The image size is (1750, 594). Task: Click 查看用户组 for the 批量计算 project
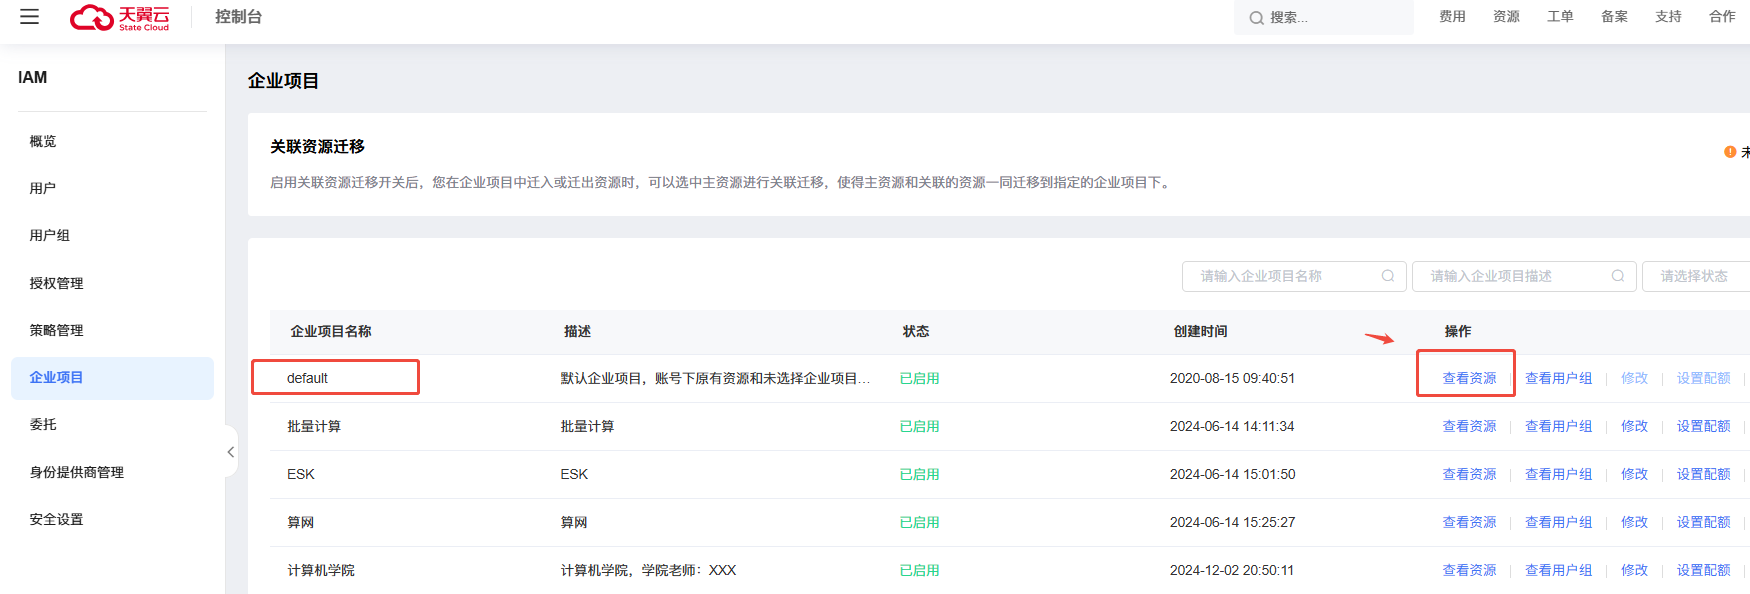pyautogui.click(x=1558, y=426)
